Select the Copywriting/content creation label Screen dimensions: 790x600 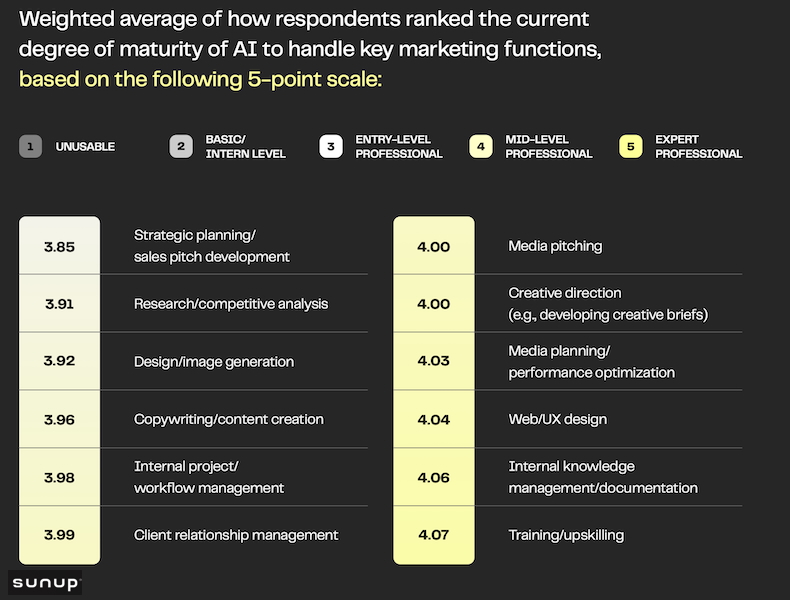pyautogui.click(x=229, y=420)
